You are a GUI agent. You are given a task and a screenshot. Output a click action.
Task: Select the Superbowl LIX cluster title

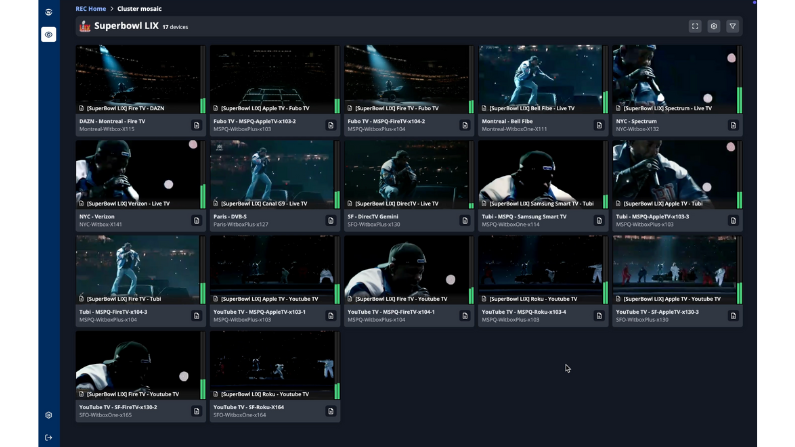point(126,26)
